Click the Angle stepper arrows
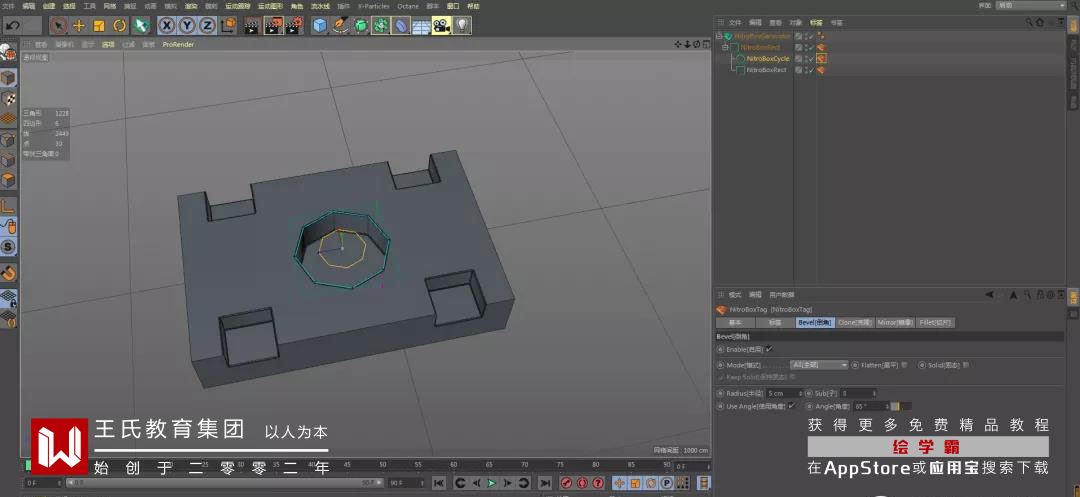 coord(888,406)
